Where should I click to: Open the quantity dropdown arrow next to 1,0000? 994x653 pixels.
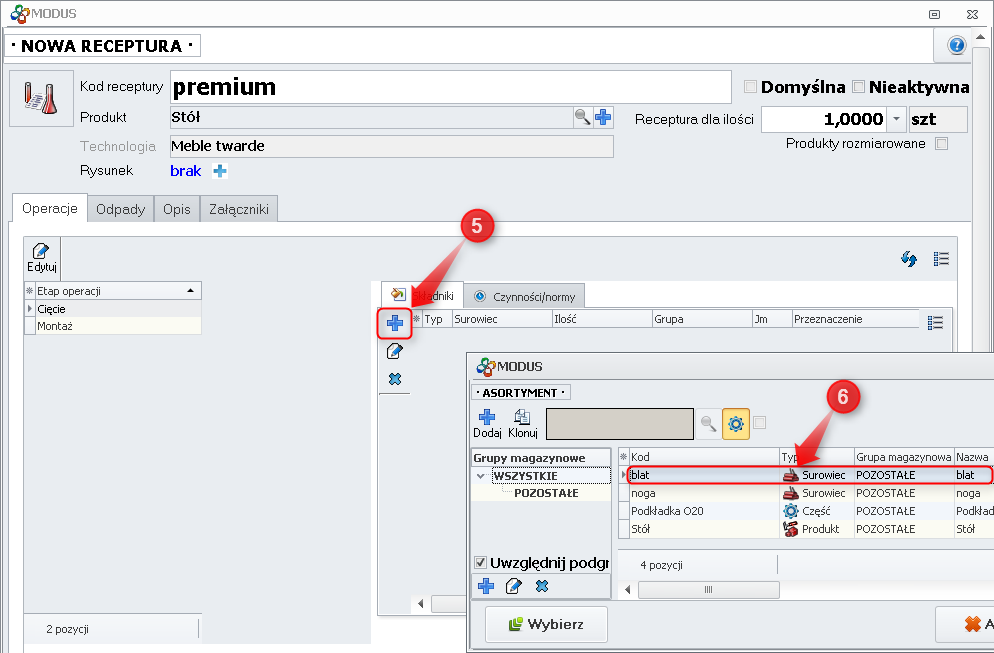(x=896, y=119)
